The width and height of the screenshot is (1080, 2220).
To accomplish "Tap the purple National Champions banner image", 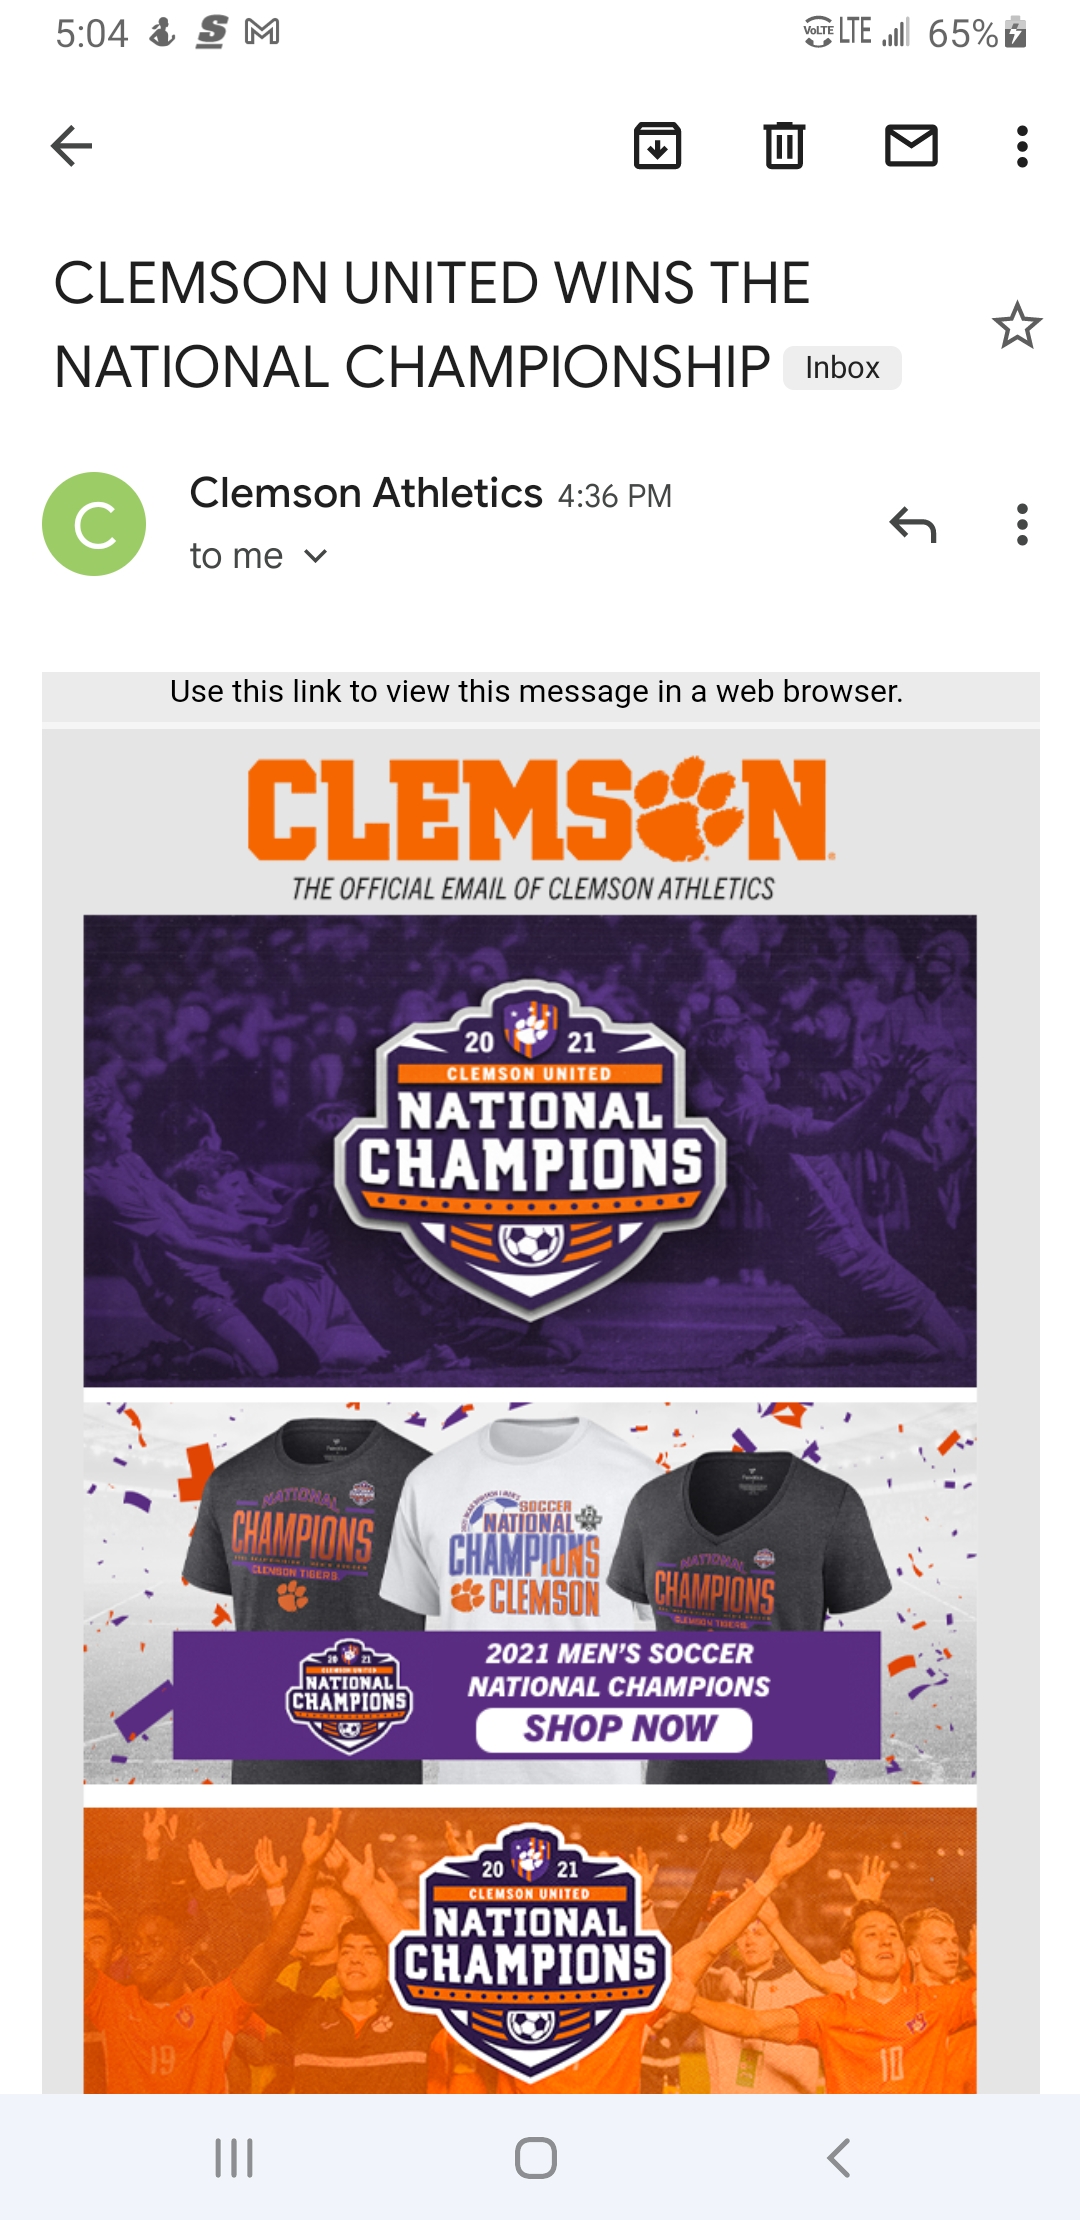I will coord(530,1150).
